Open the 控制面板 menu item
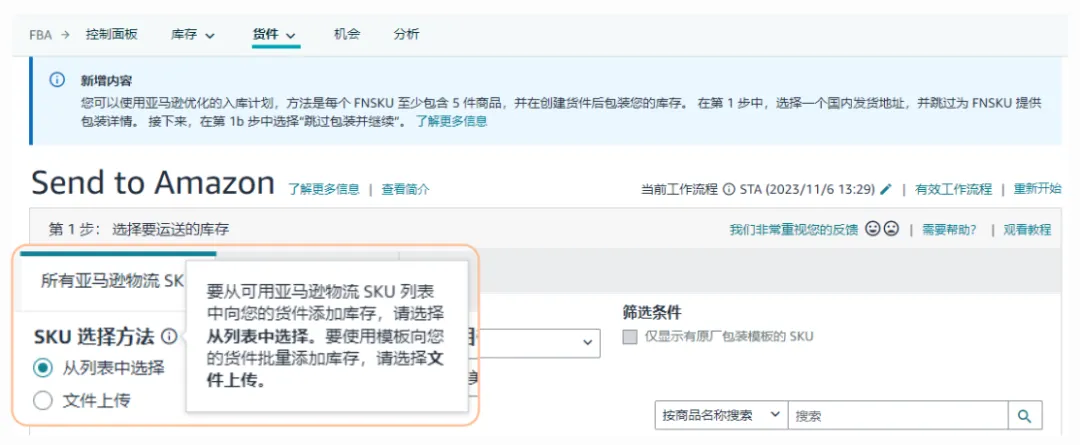 click(112, 34)
